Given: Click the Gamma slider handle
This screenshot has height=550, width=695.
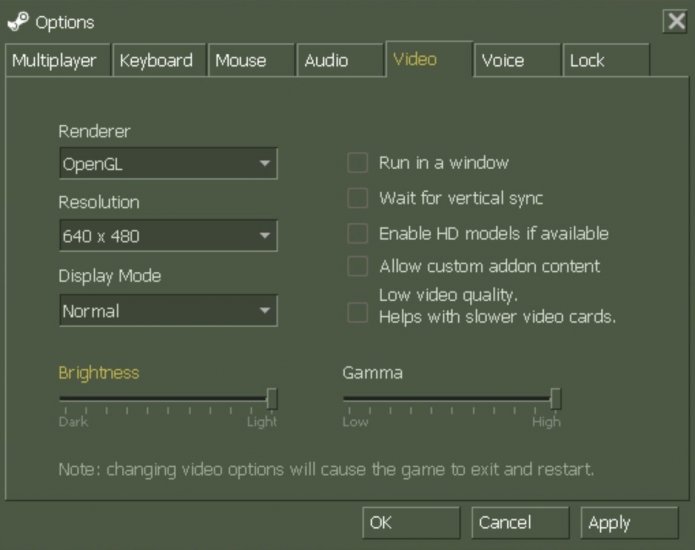Looking at the screenshot, I should click(555, 398).
